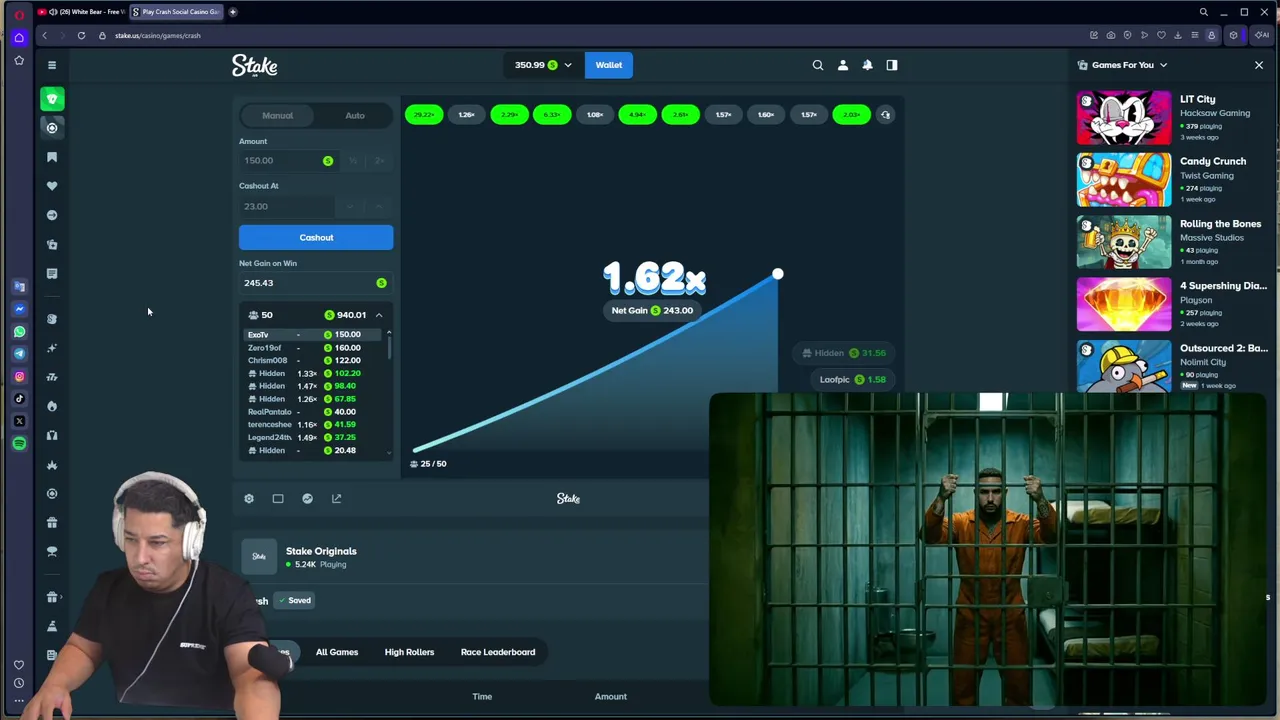Image resolution: width=1280 pixels, height=720 pixels.
Task: Click the fire icon in Stake sidebar
Action: tap(52, 406)
